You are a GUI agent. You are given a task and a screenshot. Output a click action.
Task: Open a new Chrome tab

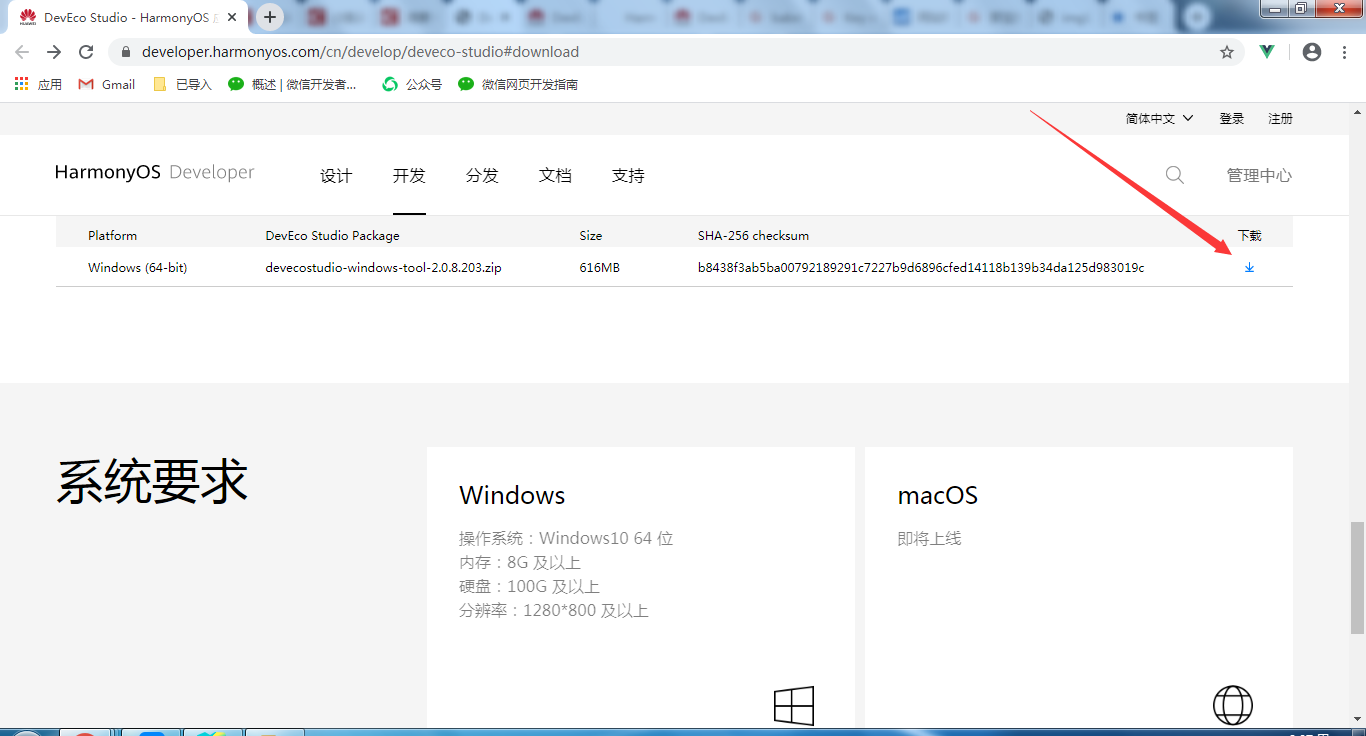click(270, 17)
